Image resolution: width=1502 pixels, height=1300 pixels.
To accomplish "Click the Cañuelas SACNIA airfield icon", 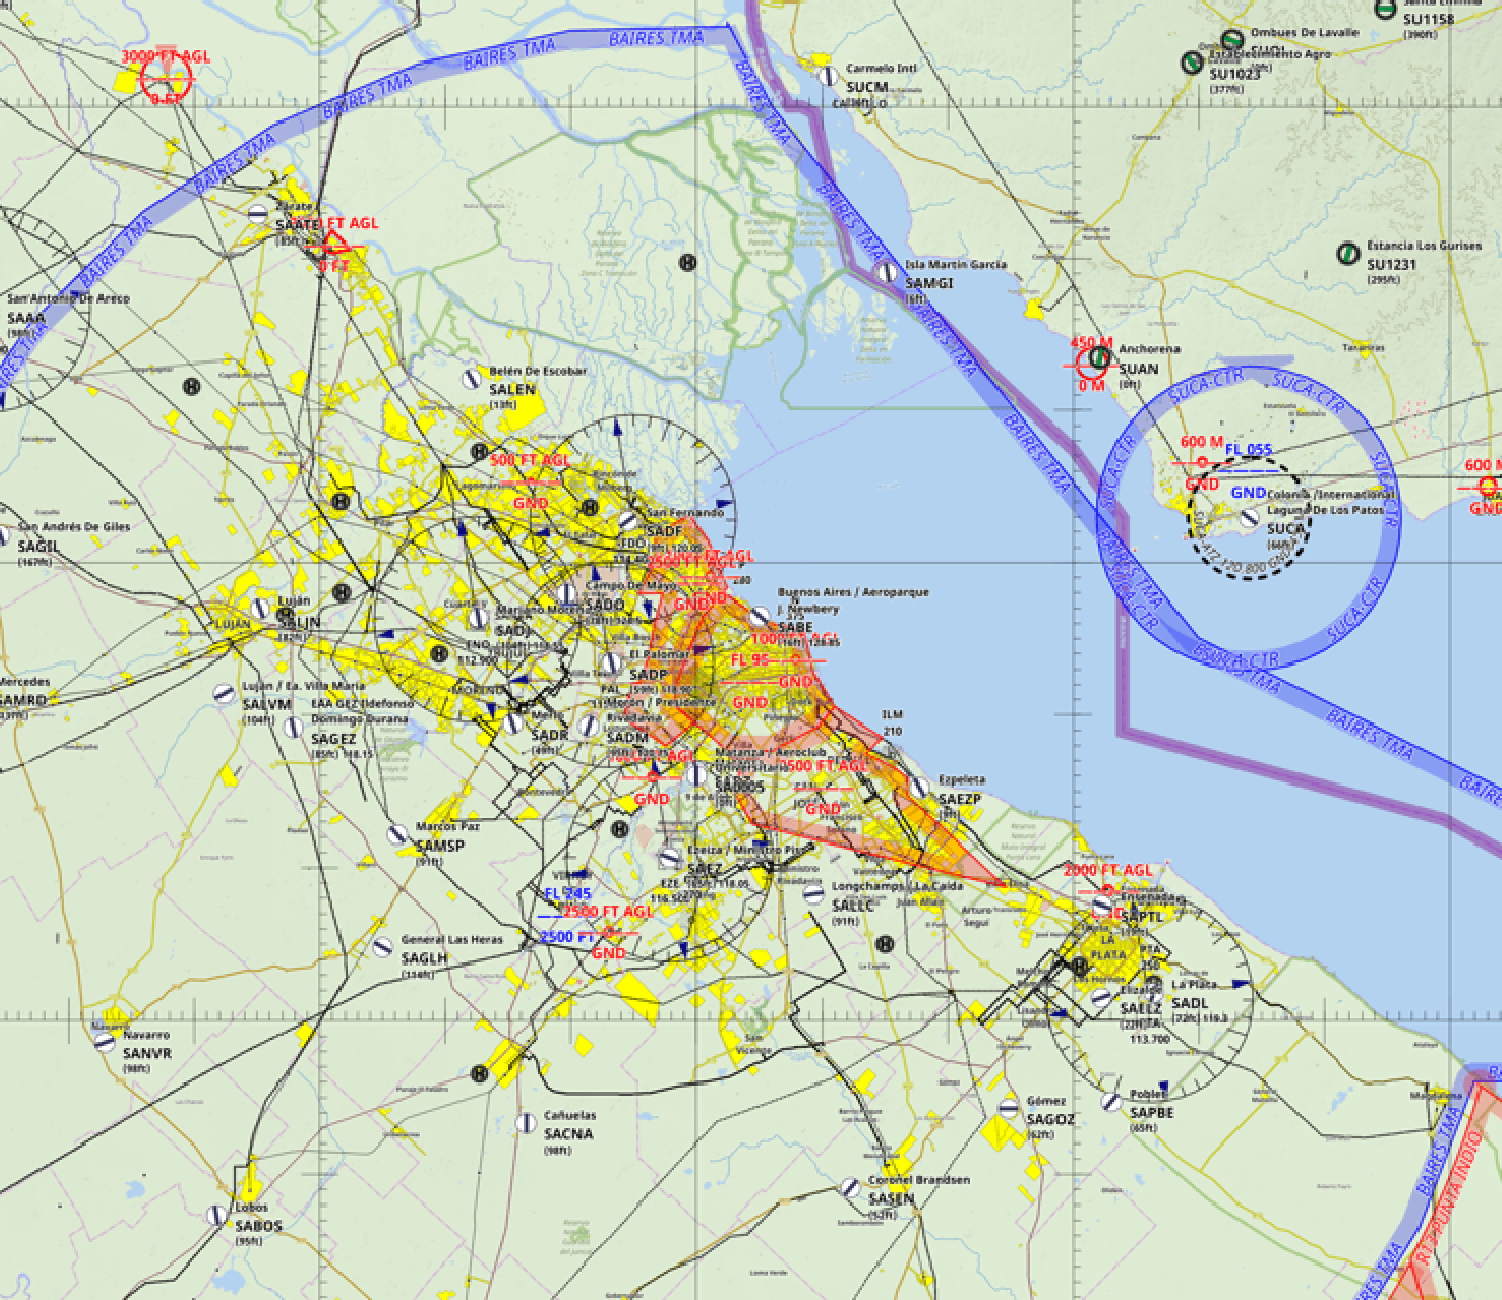I will click(x=523, y=1122).
